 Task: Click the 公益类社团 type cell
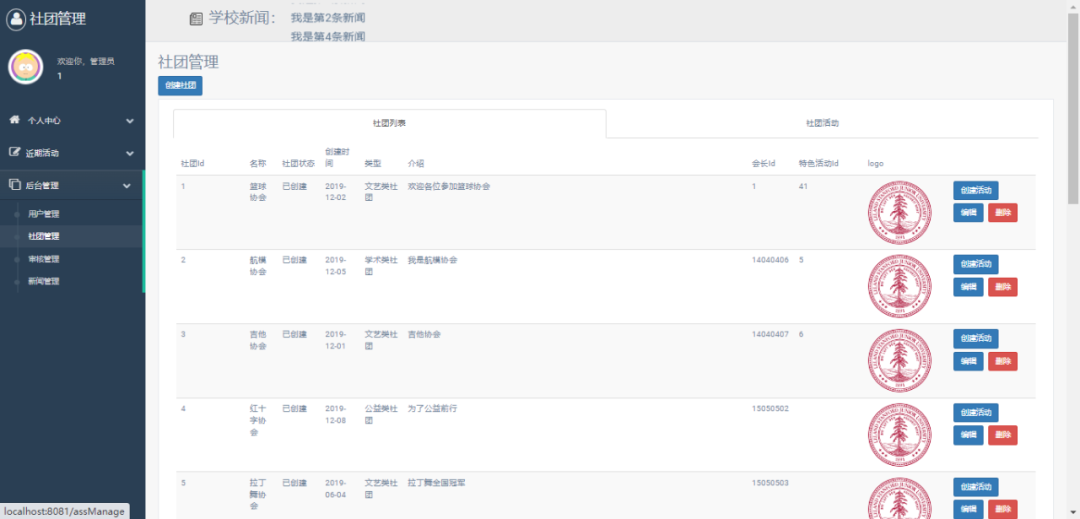381,414
